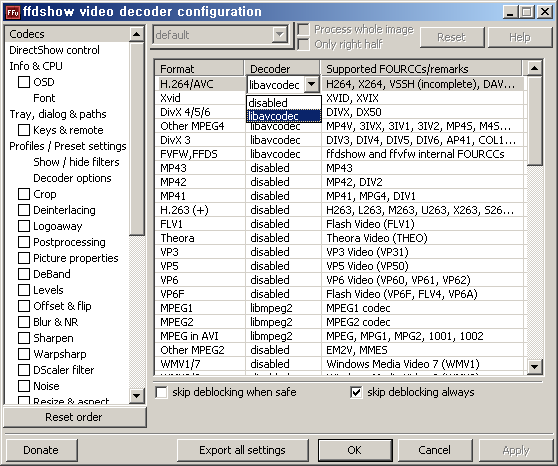This screenshot has height=466, width=558.
Task: Click the codec table scroll-down arrow
Action: point(535,366)
